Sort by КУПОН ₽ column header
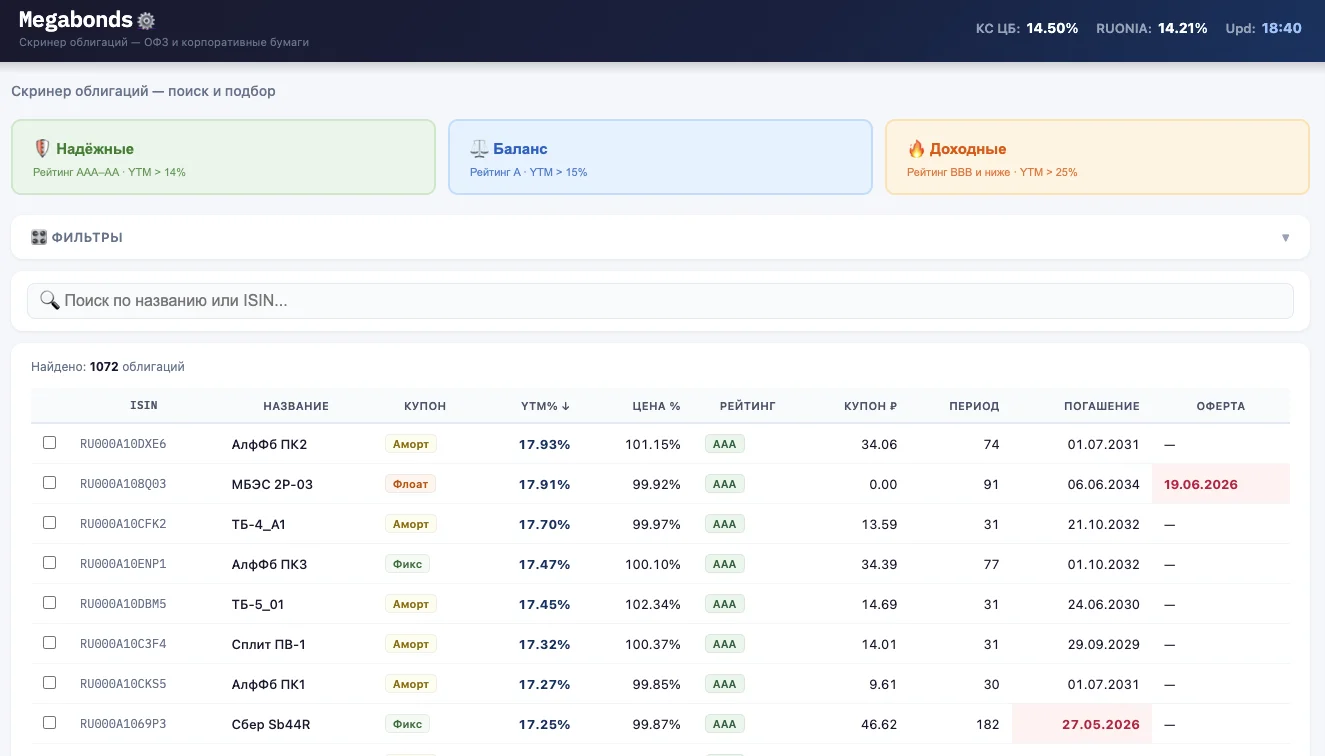Screen dimensions: 1325x756 (870, 406)
